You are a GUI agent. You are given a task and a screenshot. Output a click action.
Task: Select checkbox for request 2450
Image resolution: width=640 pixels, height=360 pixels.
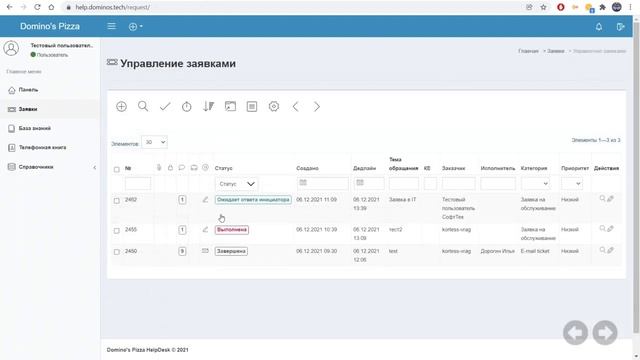pyautogui.click(x=117, y=252)
